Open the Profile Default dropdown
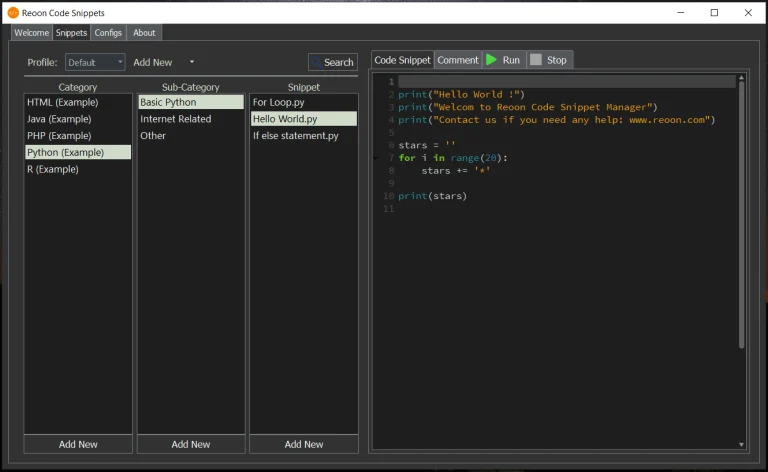Image resolution: width=768 pixels, height=472 pixels. (x=95, y=62)
